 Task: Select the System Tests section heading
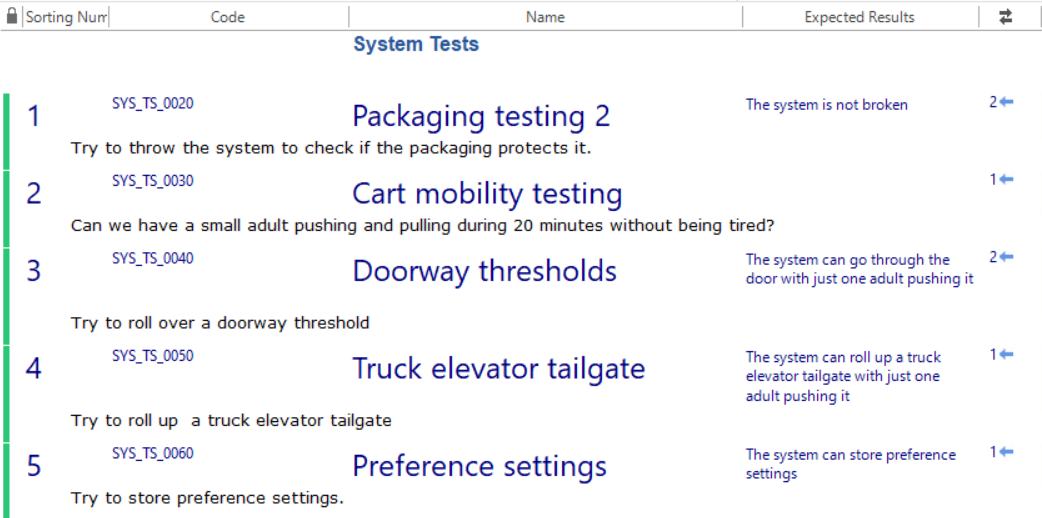tap(416, 45)
